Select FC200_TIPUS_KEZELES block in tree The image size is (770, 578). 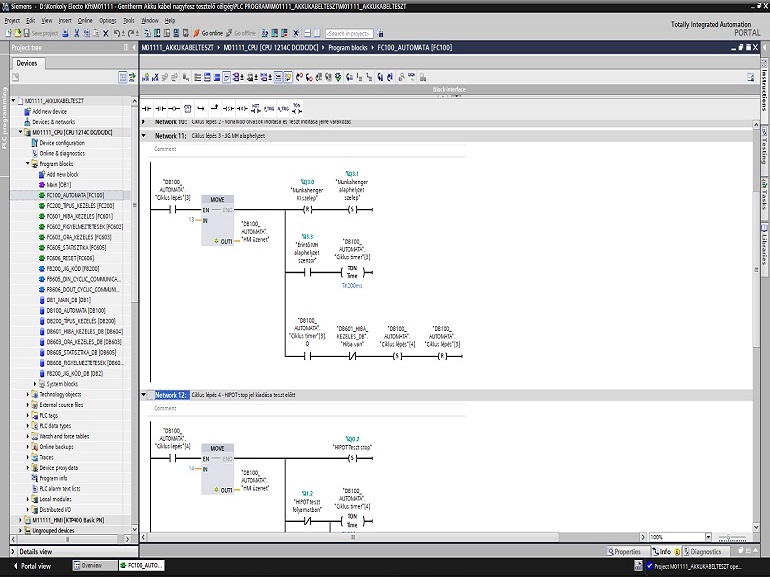pos(80,206)
